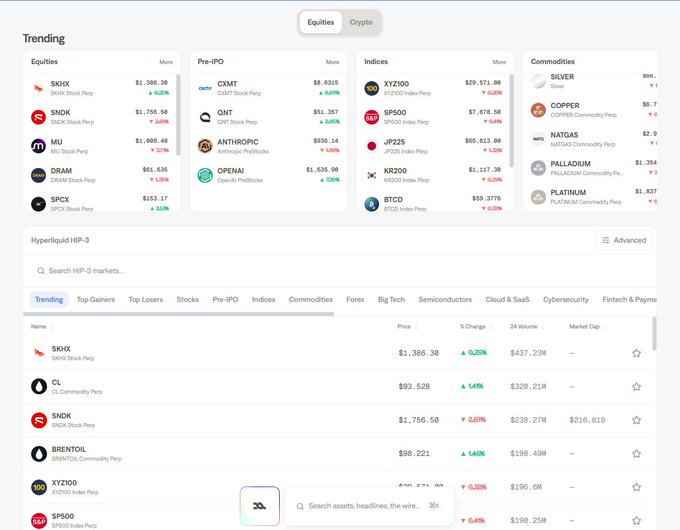Click the SNDK red logo in Equities card

tap(39, 117)
